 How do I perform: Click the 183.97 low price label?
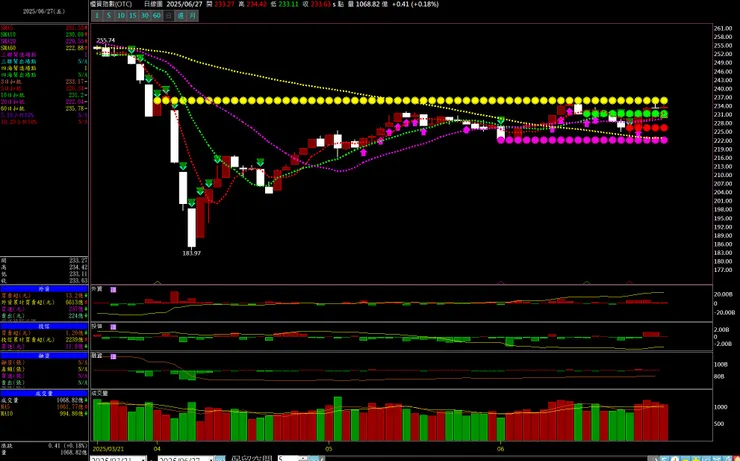tap(192, 253)
